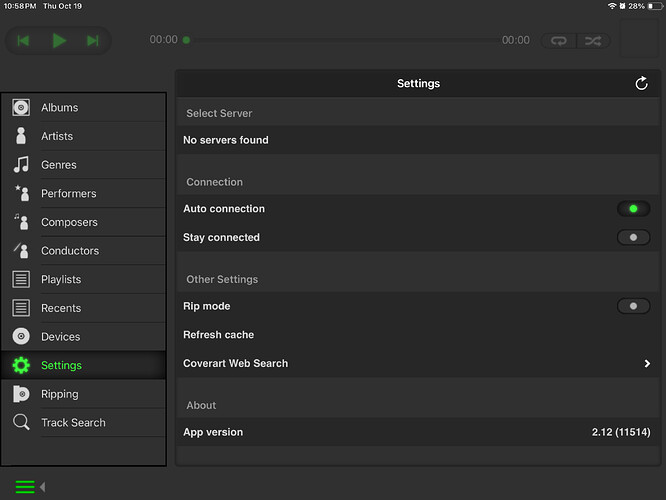
Task: Open Track Search magnifier
Action: pyautogui.click(x=21, y=423)
